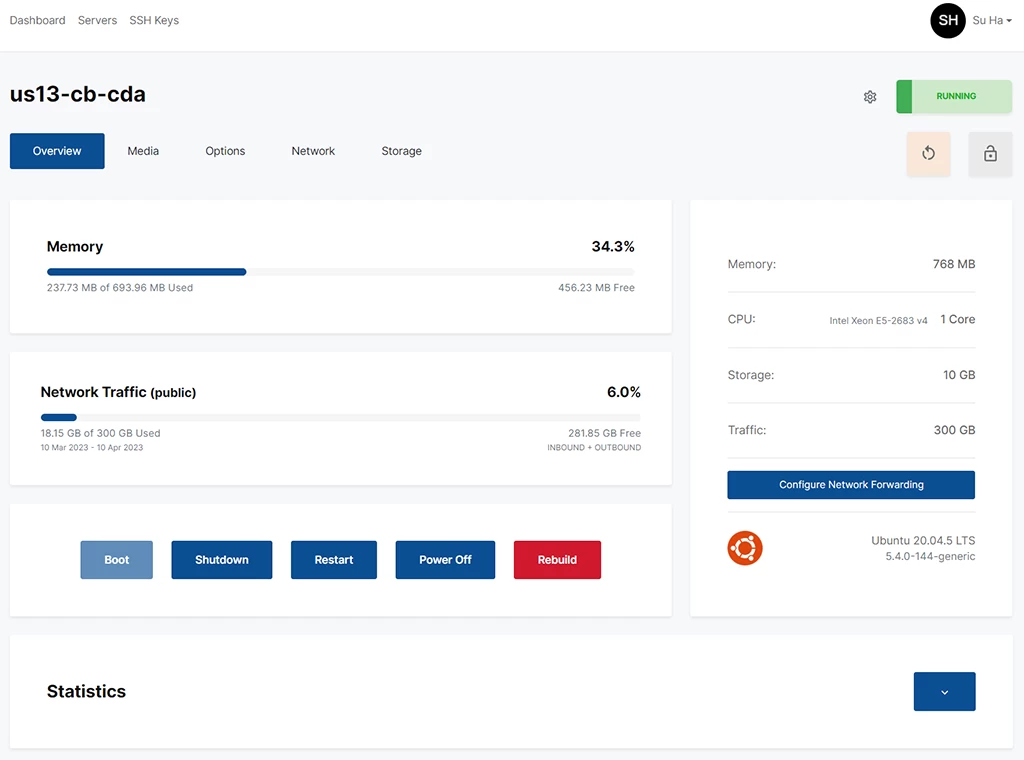The width and height of the screenshot is (1024, 760).
Task: Click the Memory usage progress bar
Action: click(x=340, y=272)
